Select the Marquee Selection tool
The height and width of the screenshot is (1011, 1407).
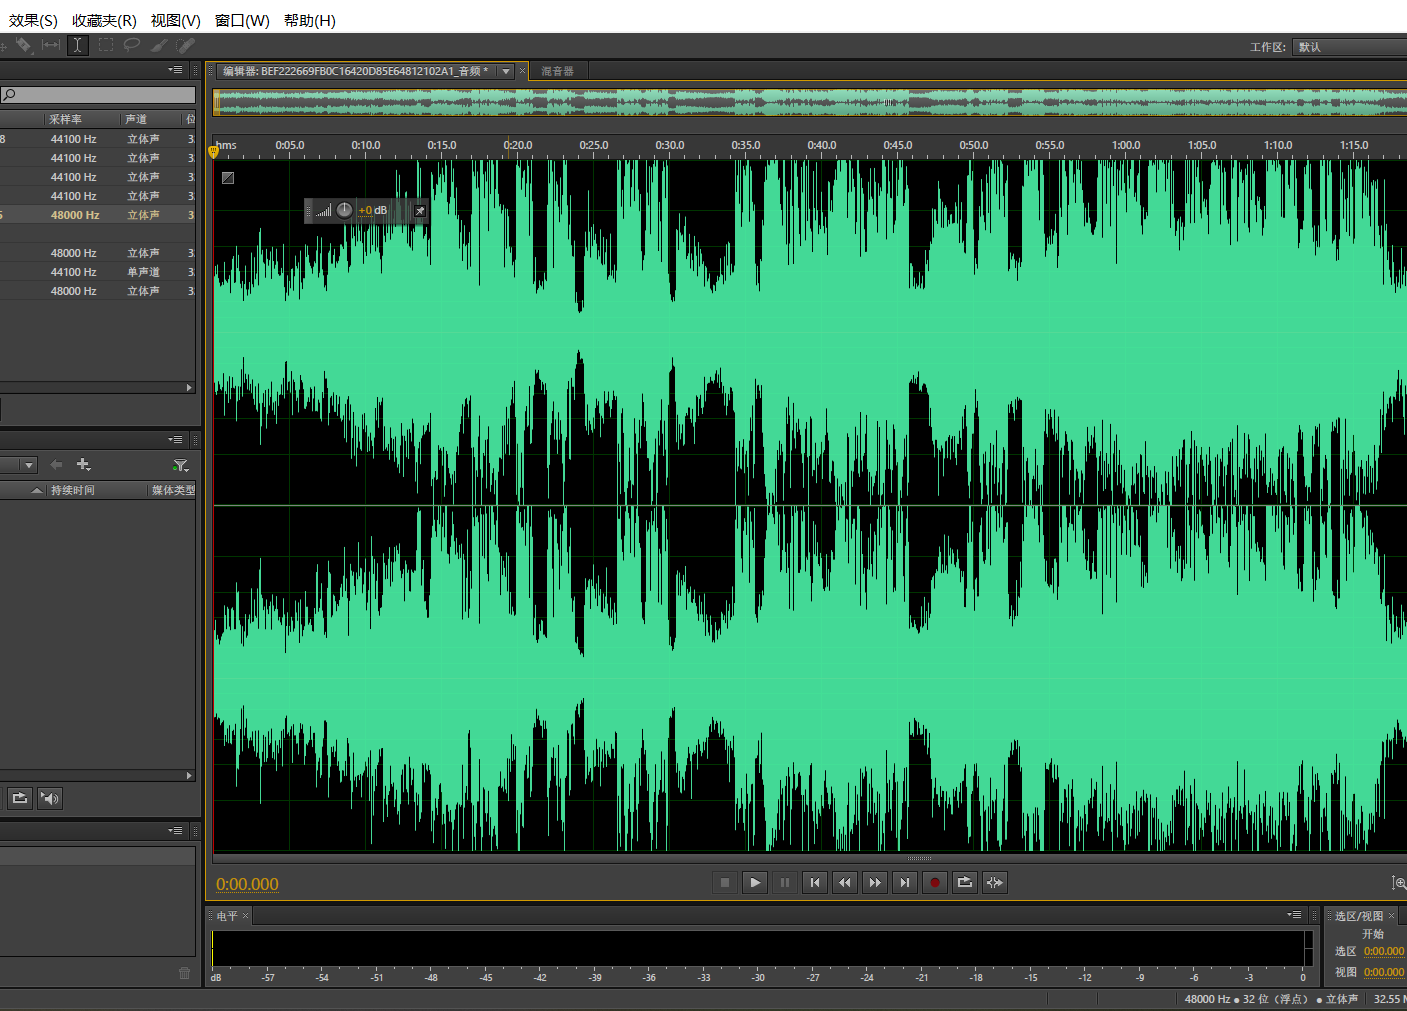click(x=105, y=45)
